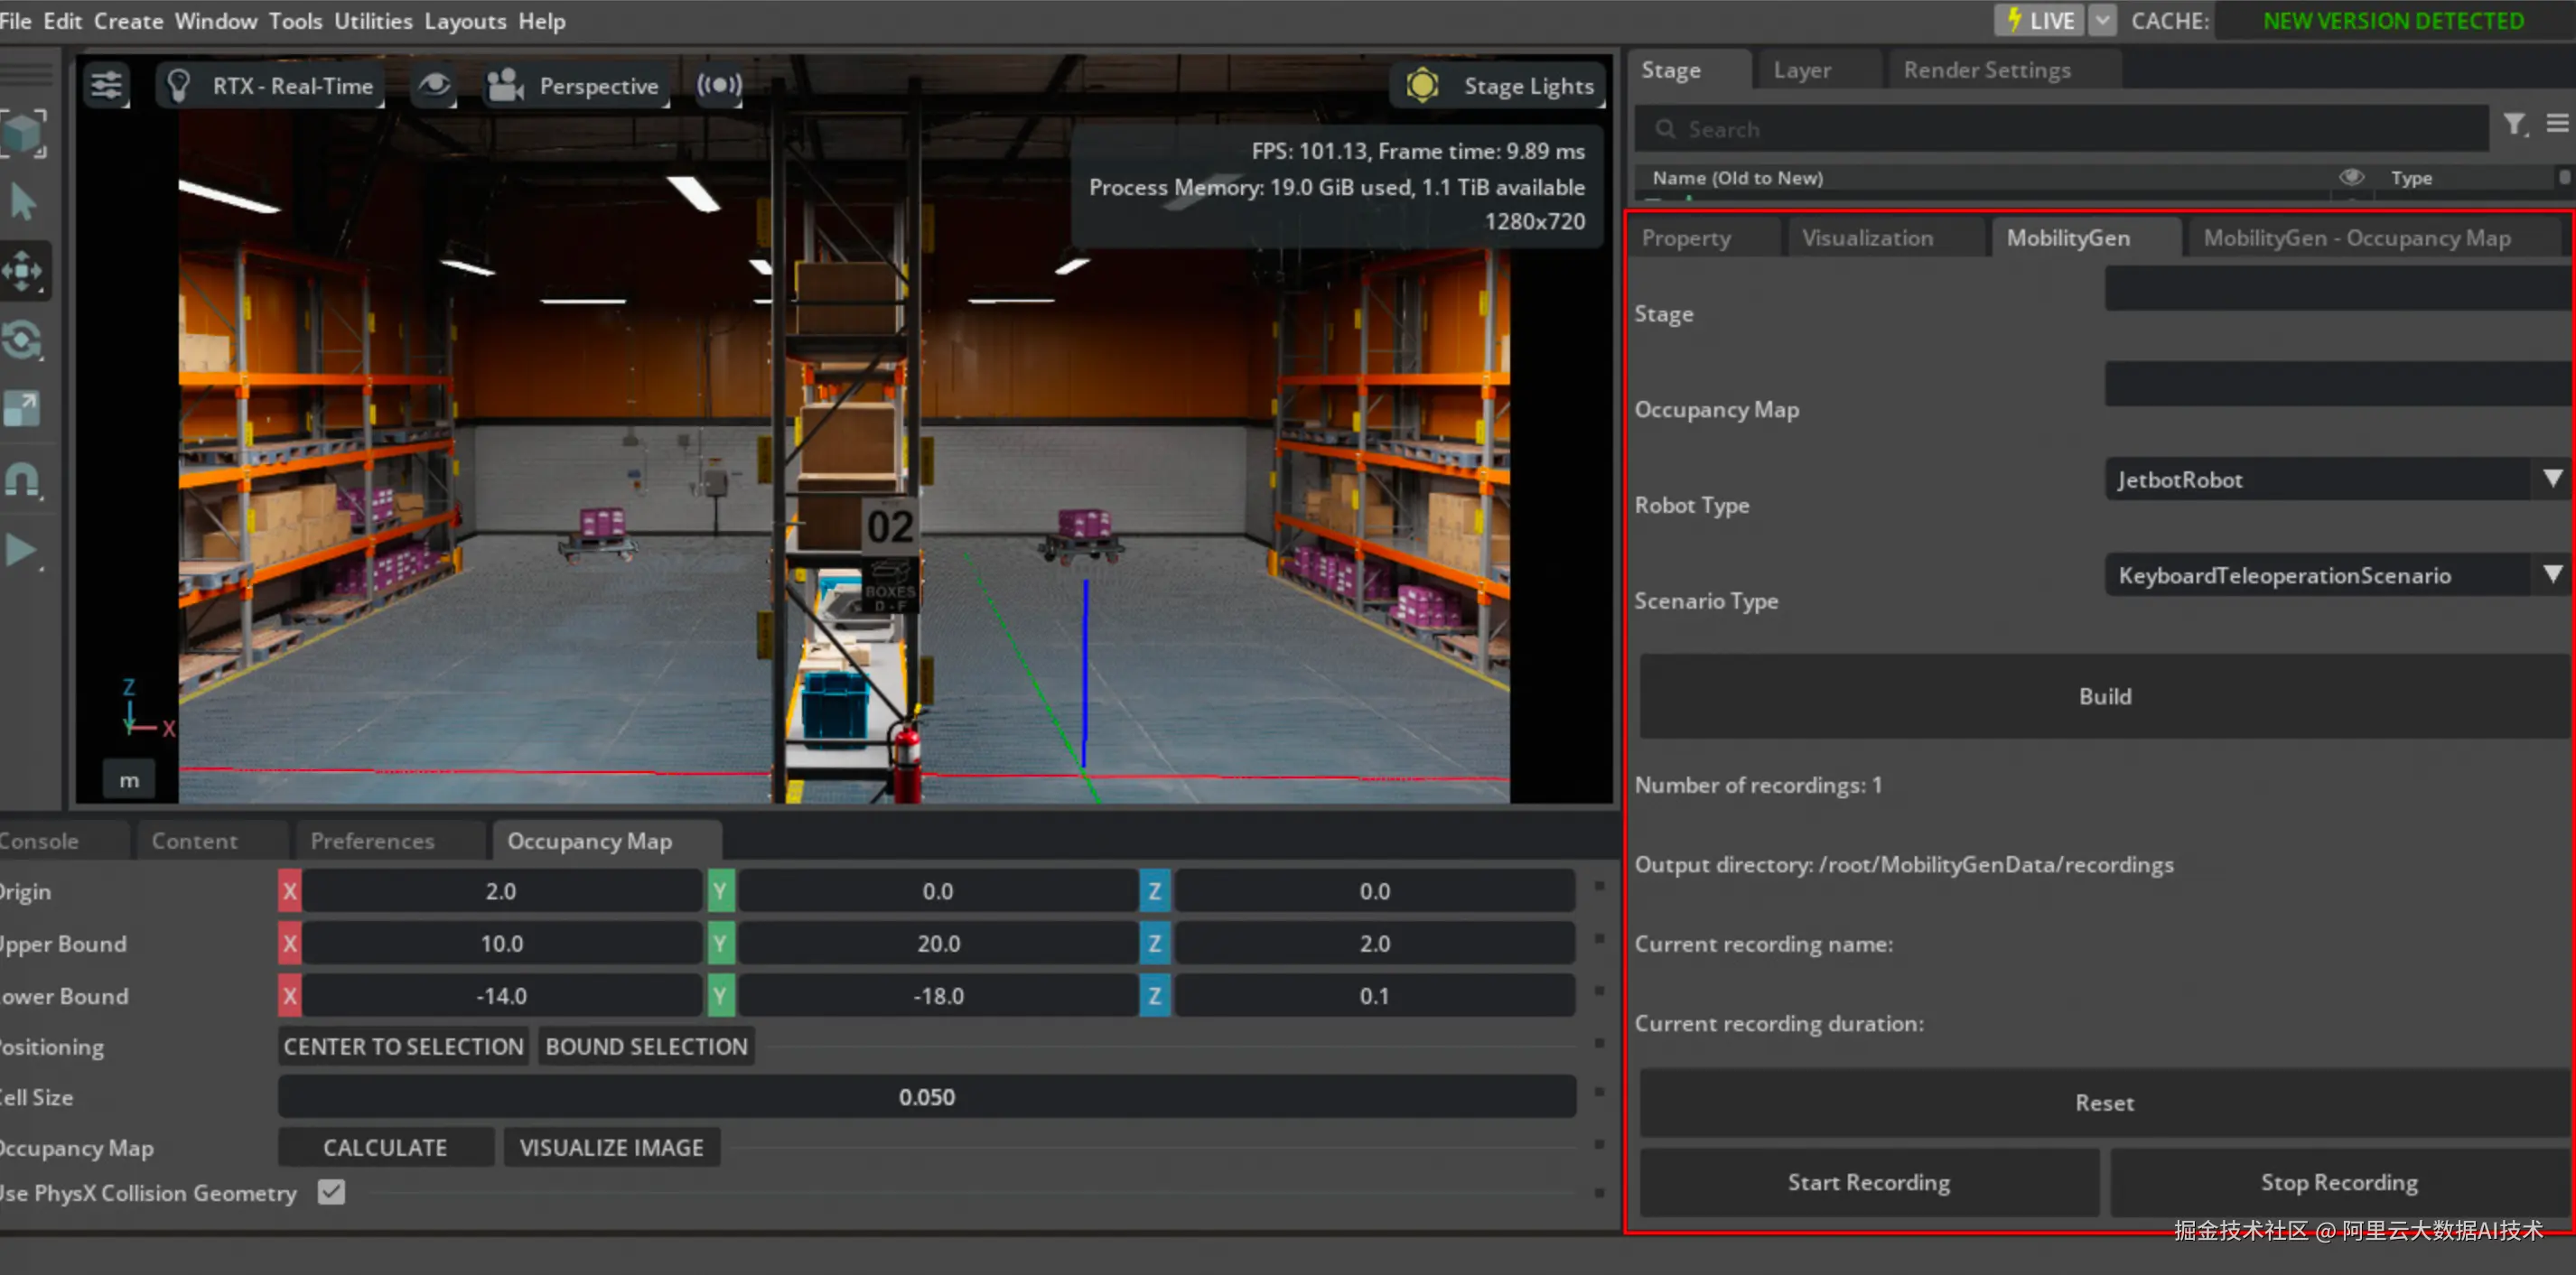Screen dimensions: 2576x1275
Task: Click the Cell Size 0.050 slider field
Action: point(926,1097)
